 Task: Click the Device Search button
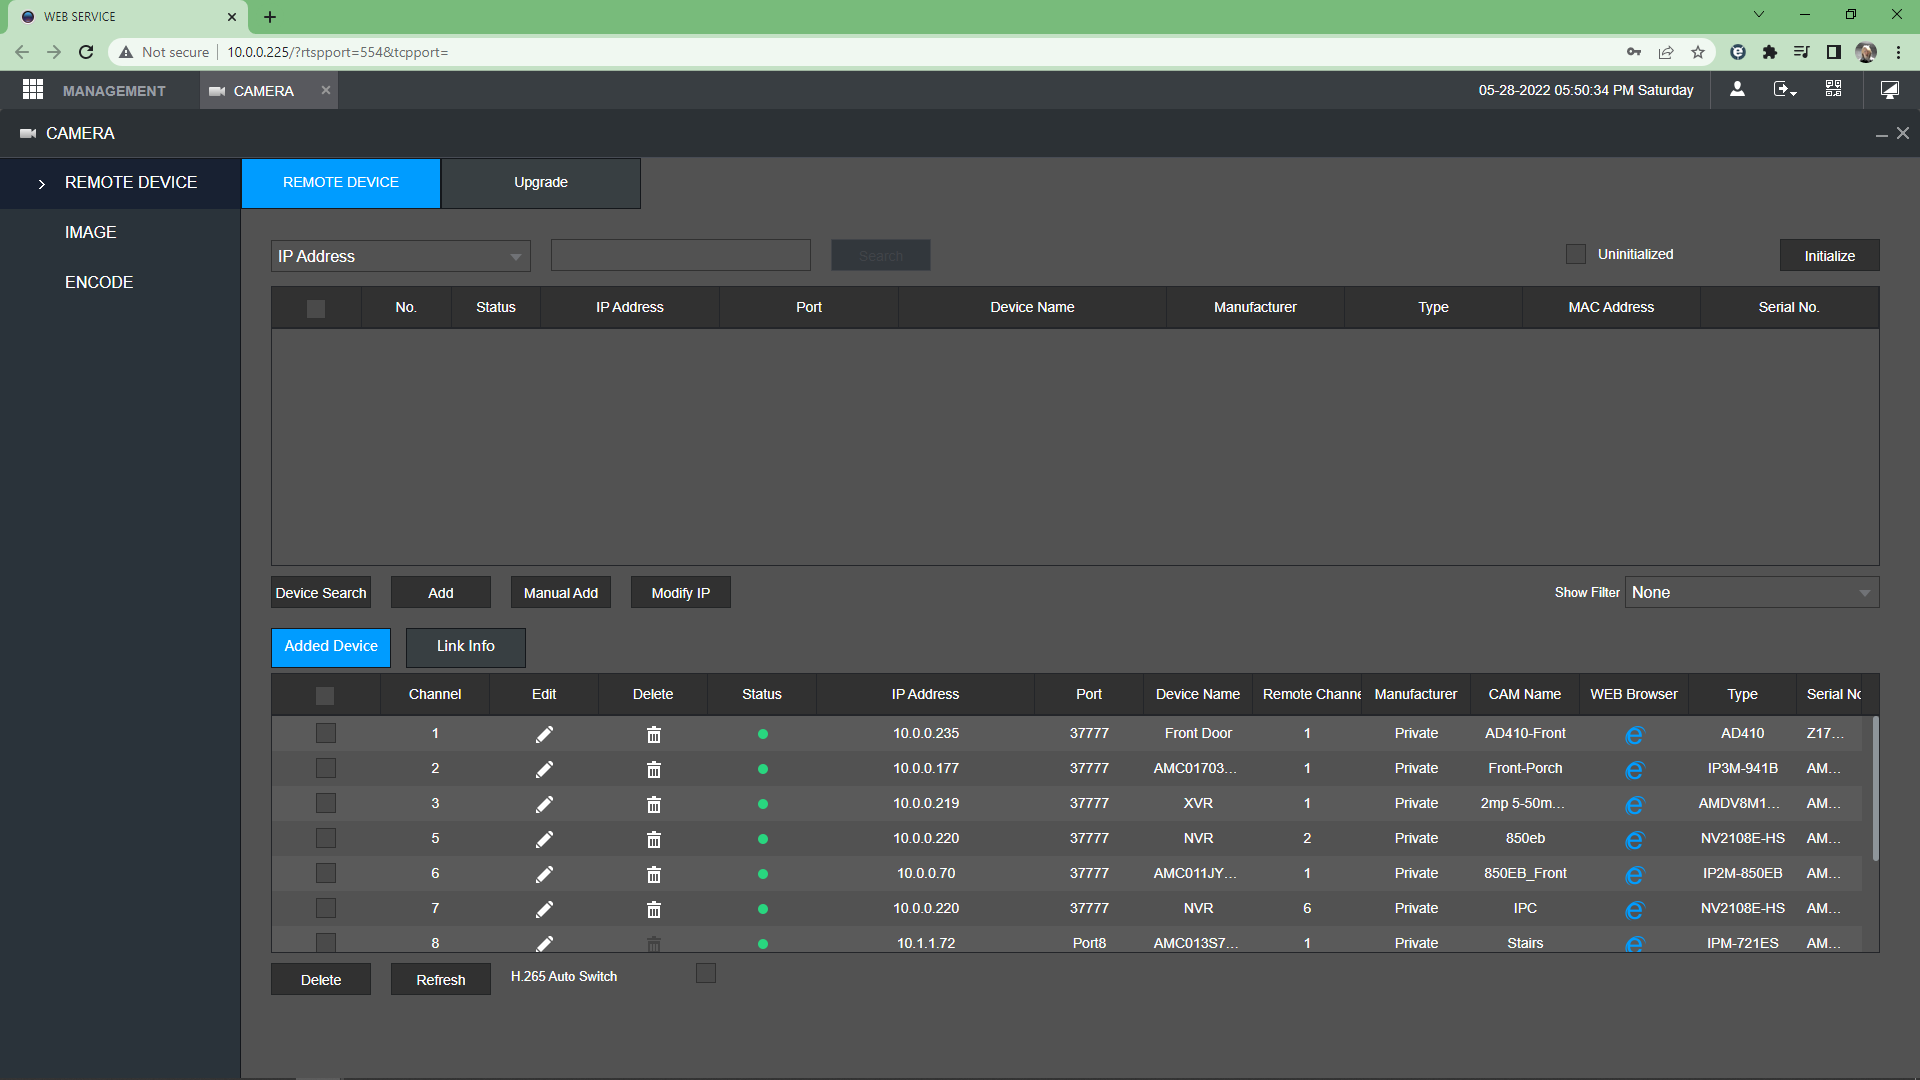point(321,592)
